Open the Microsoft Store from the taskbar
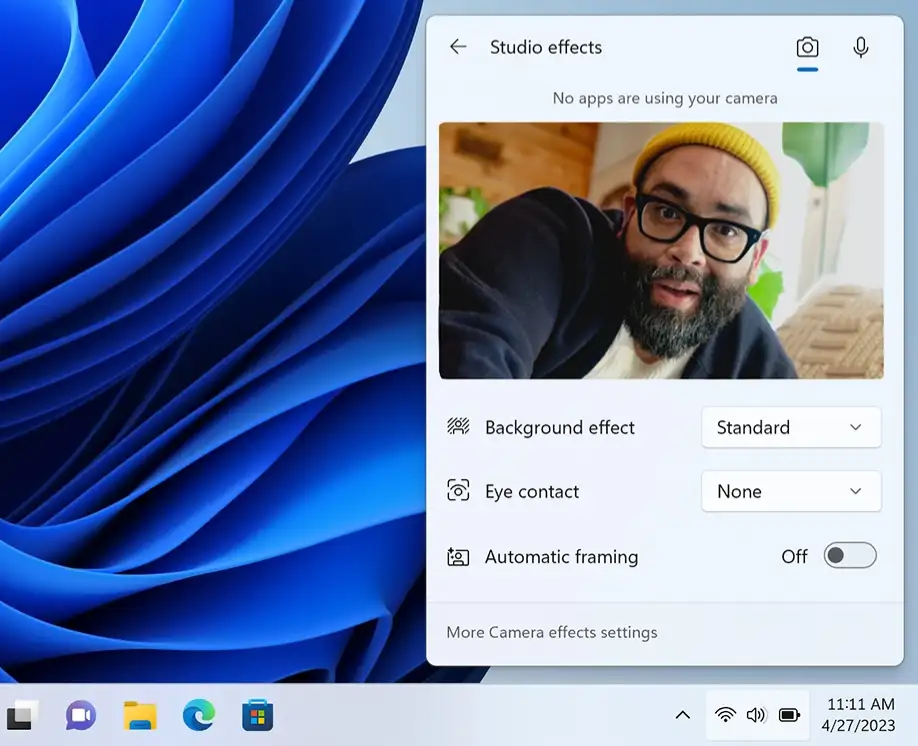The image size is (918, 746). point(257,715)
